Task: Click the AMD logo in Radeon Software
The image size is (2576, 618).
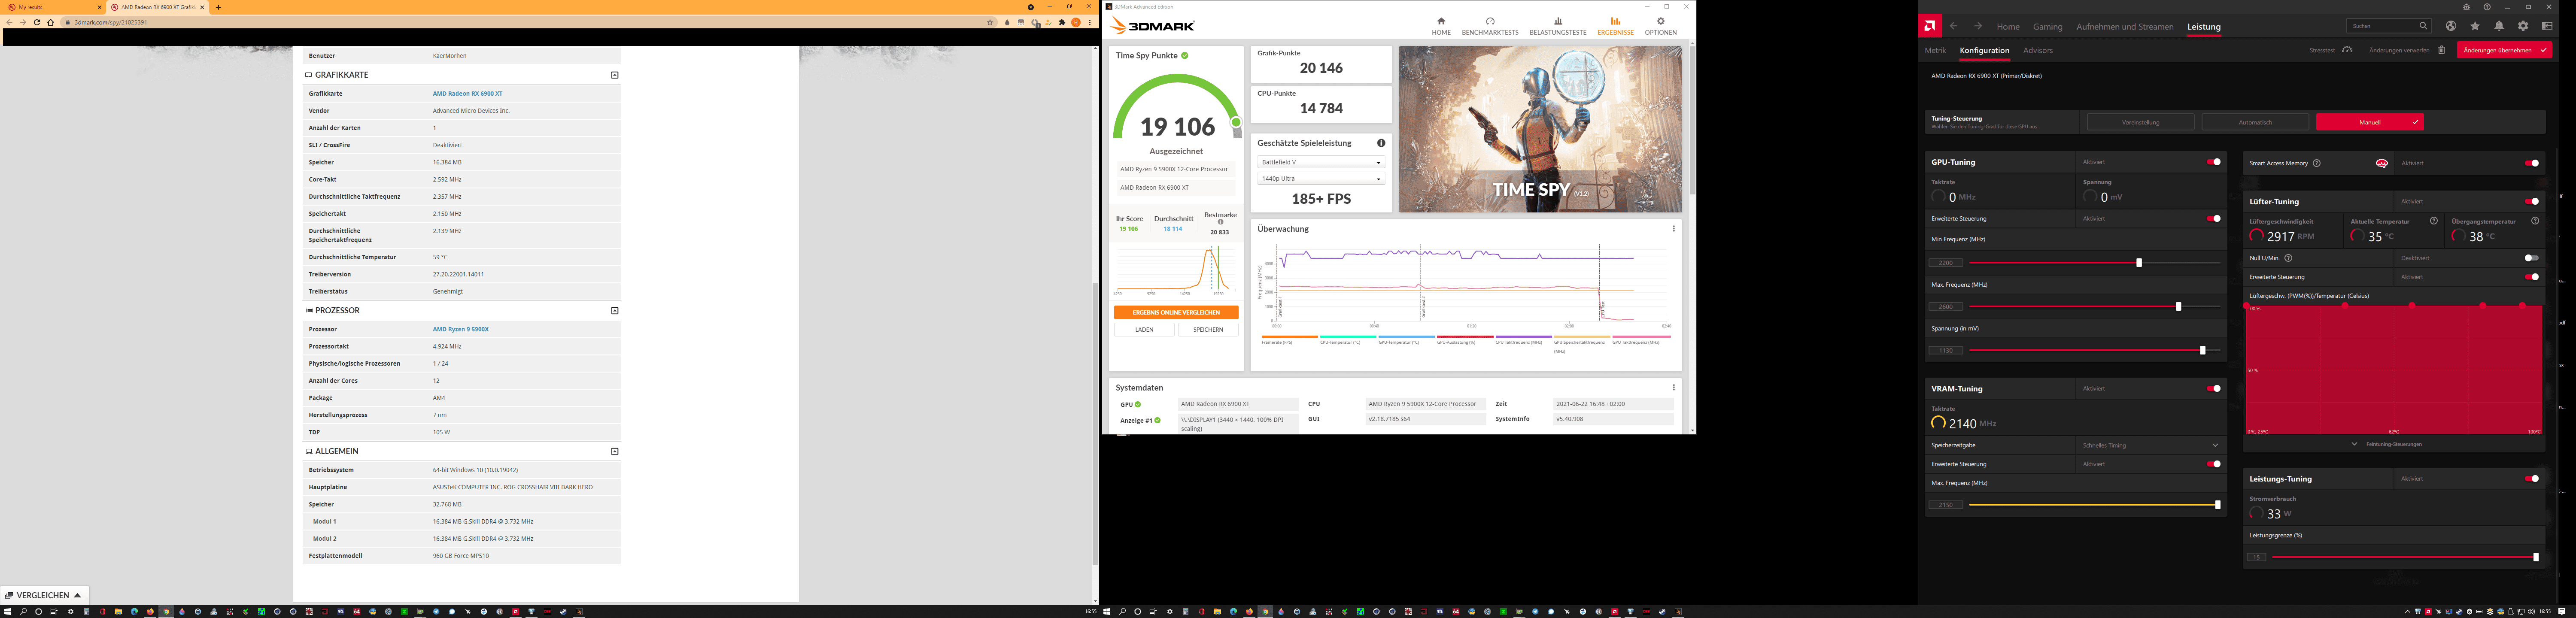Action: coord(1930,26)
